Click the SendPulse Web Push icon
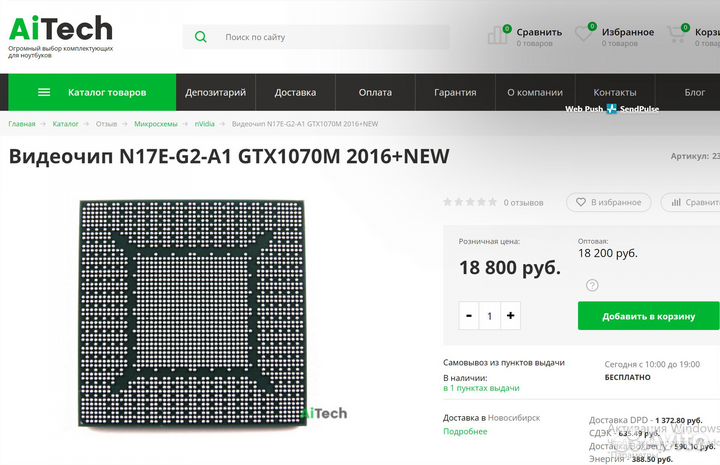 pos(612,109)
